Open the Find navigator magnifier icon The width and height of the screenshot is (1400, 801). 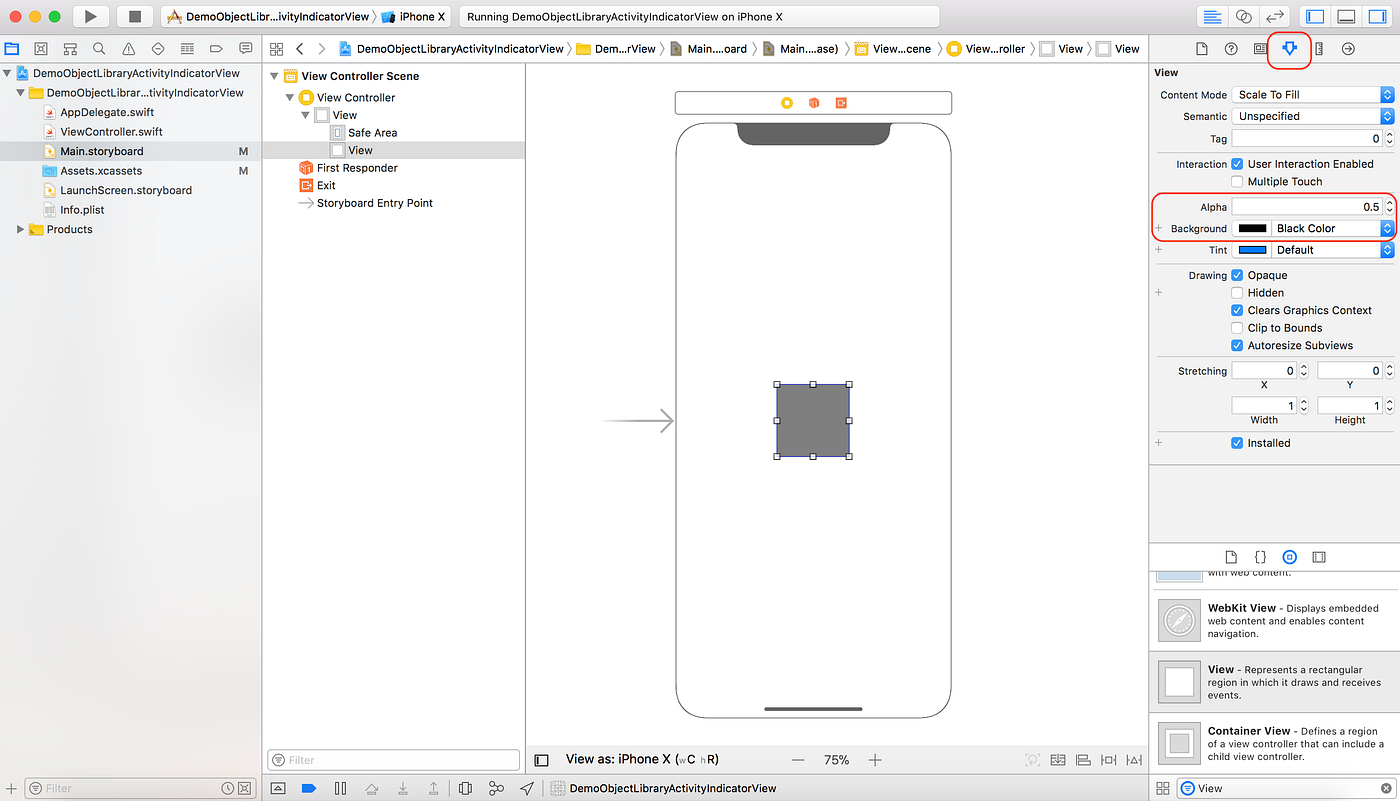[x=99, y=48]
